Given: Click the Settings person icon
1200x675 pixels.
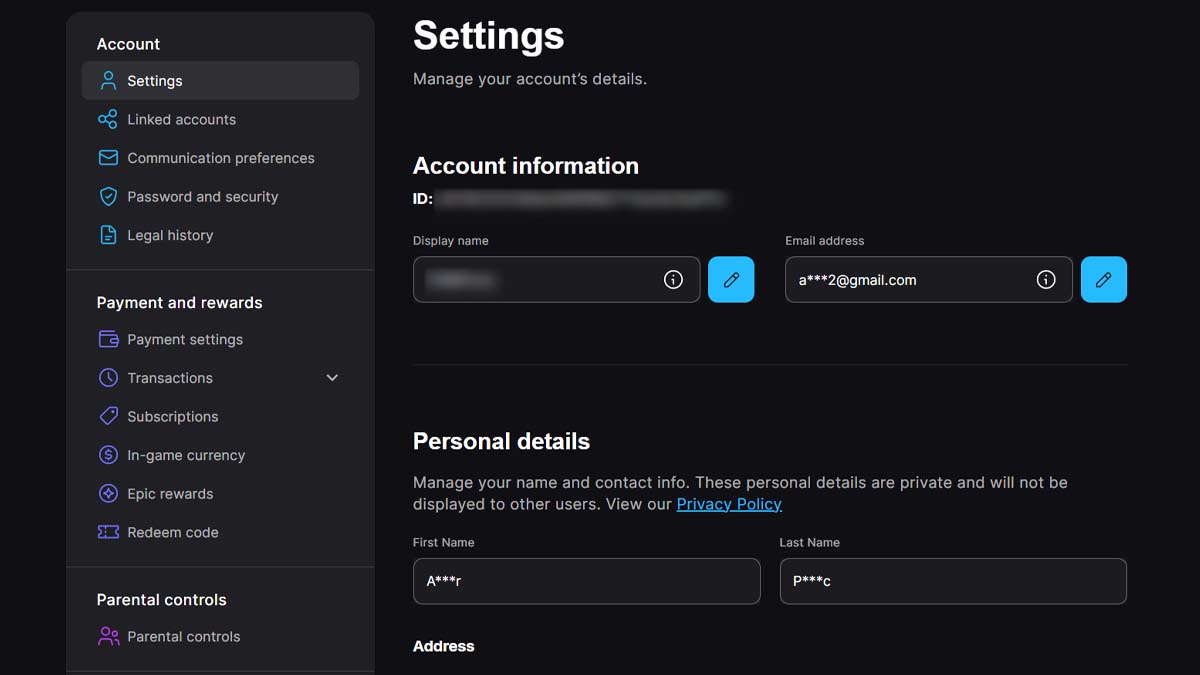Looking at the screenshot, I should [x=108, y=81].
